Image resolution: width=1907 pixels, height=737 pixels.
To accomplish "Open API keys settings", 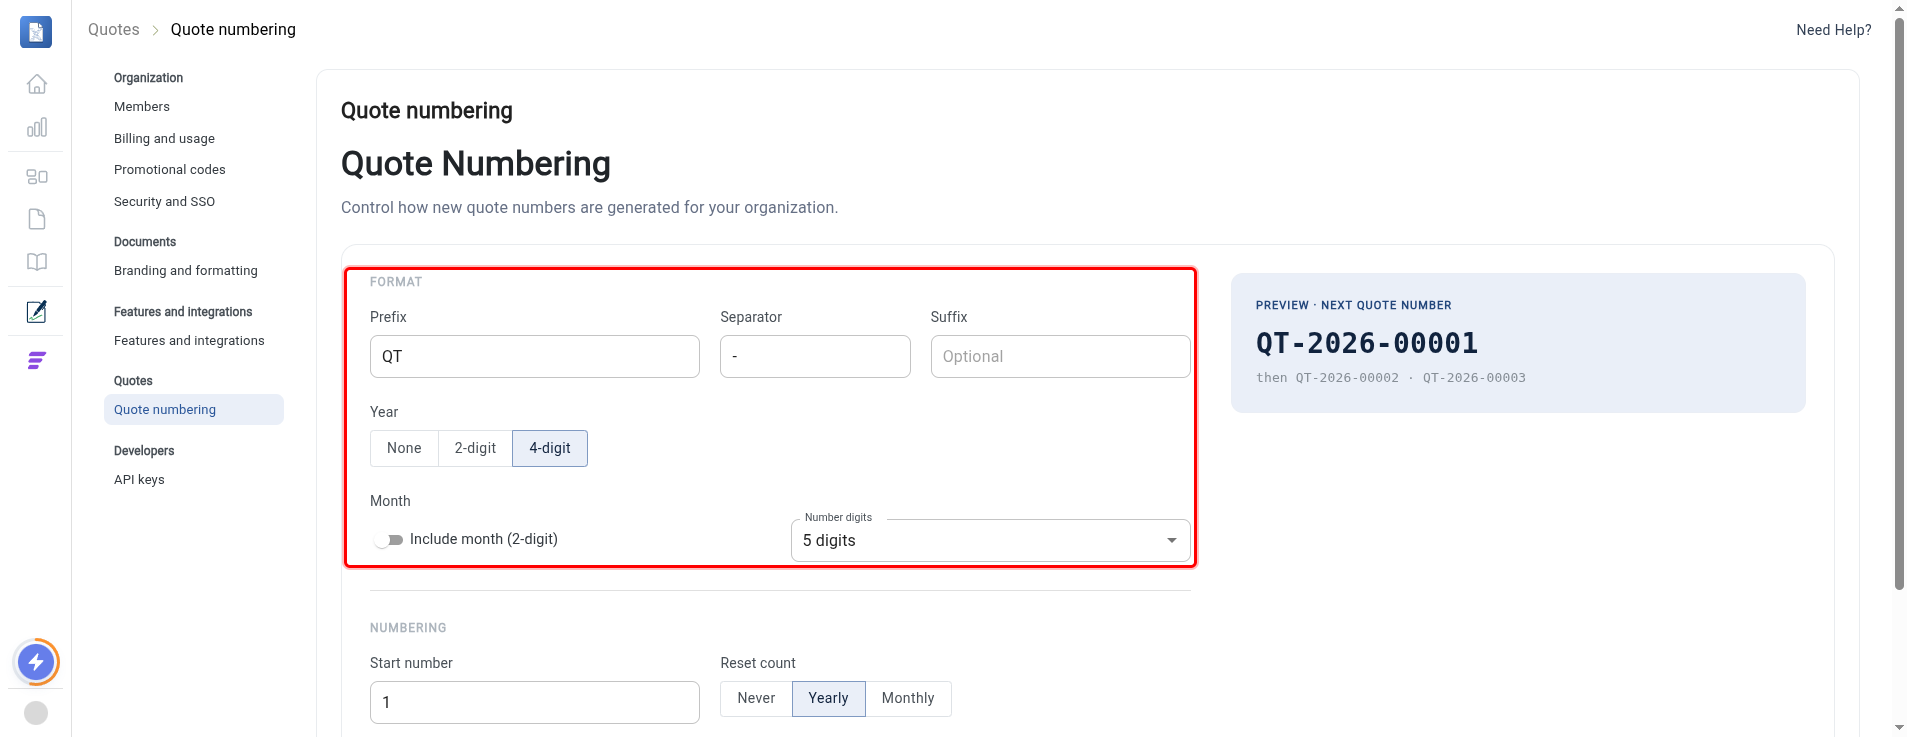I will [x=139, y=480].
